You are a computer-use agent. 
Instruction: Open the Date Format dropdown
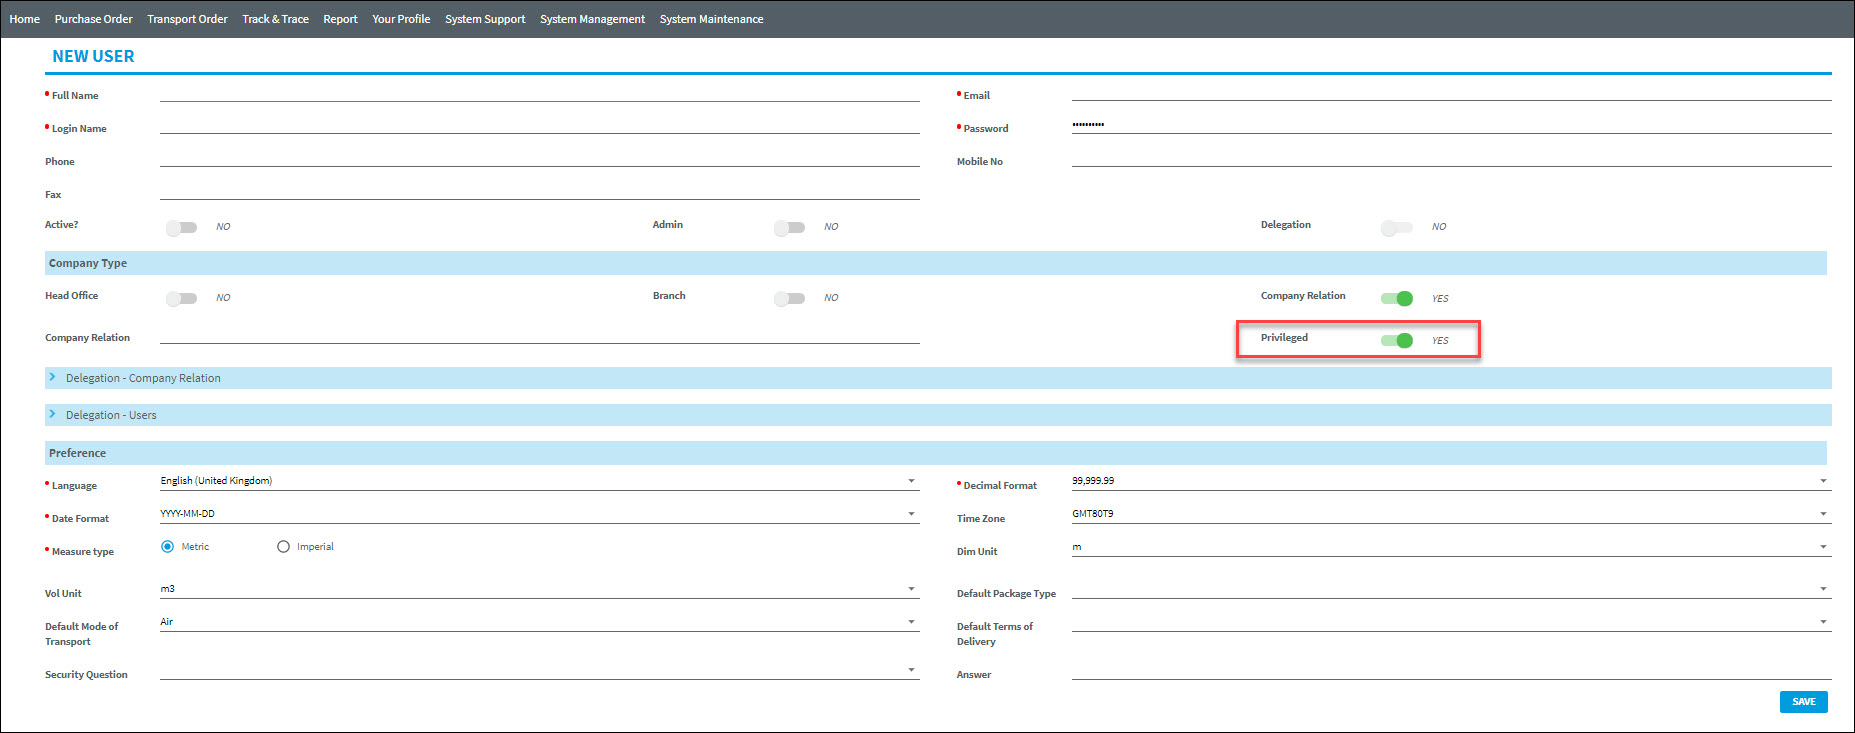coord(539,514)
